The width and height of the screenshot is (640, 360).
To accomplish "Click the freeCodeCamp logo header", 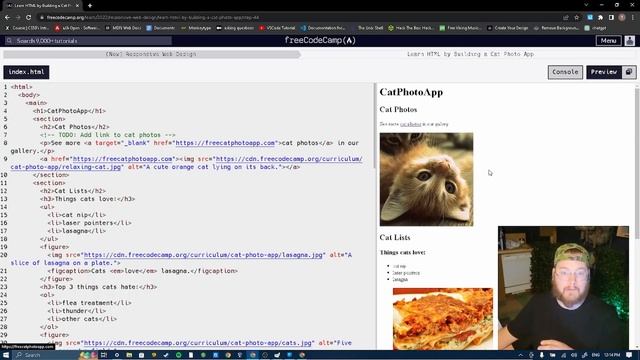I will click(x=320, y=40).
